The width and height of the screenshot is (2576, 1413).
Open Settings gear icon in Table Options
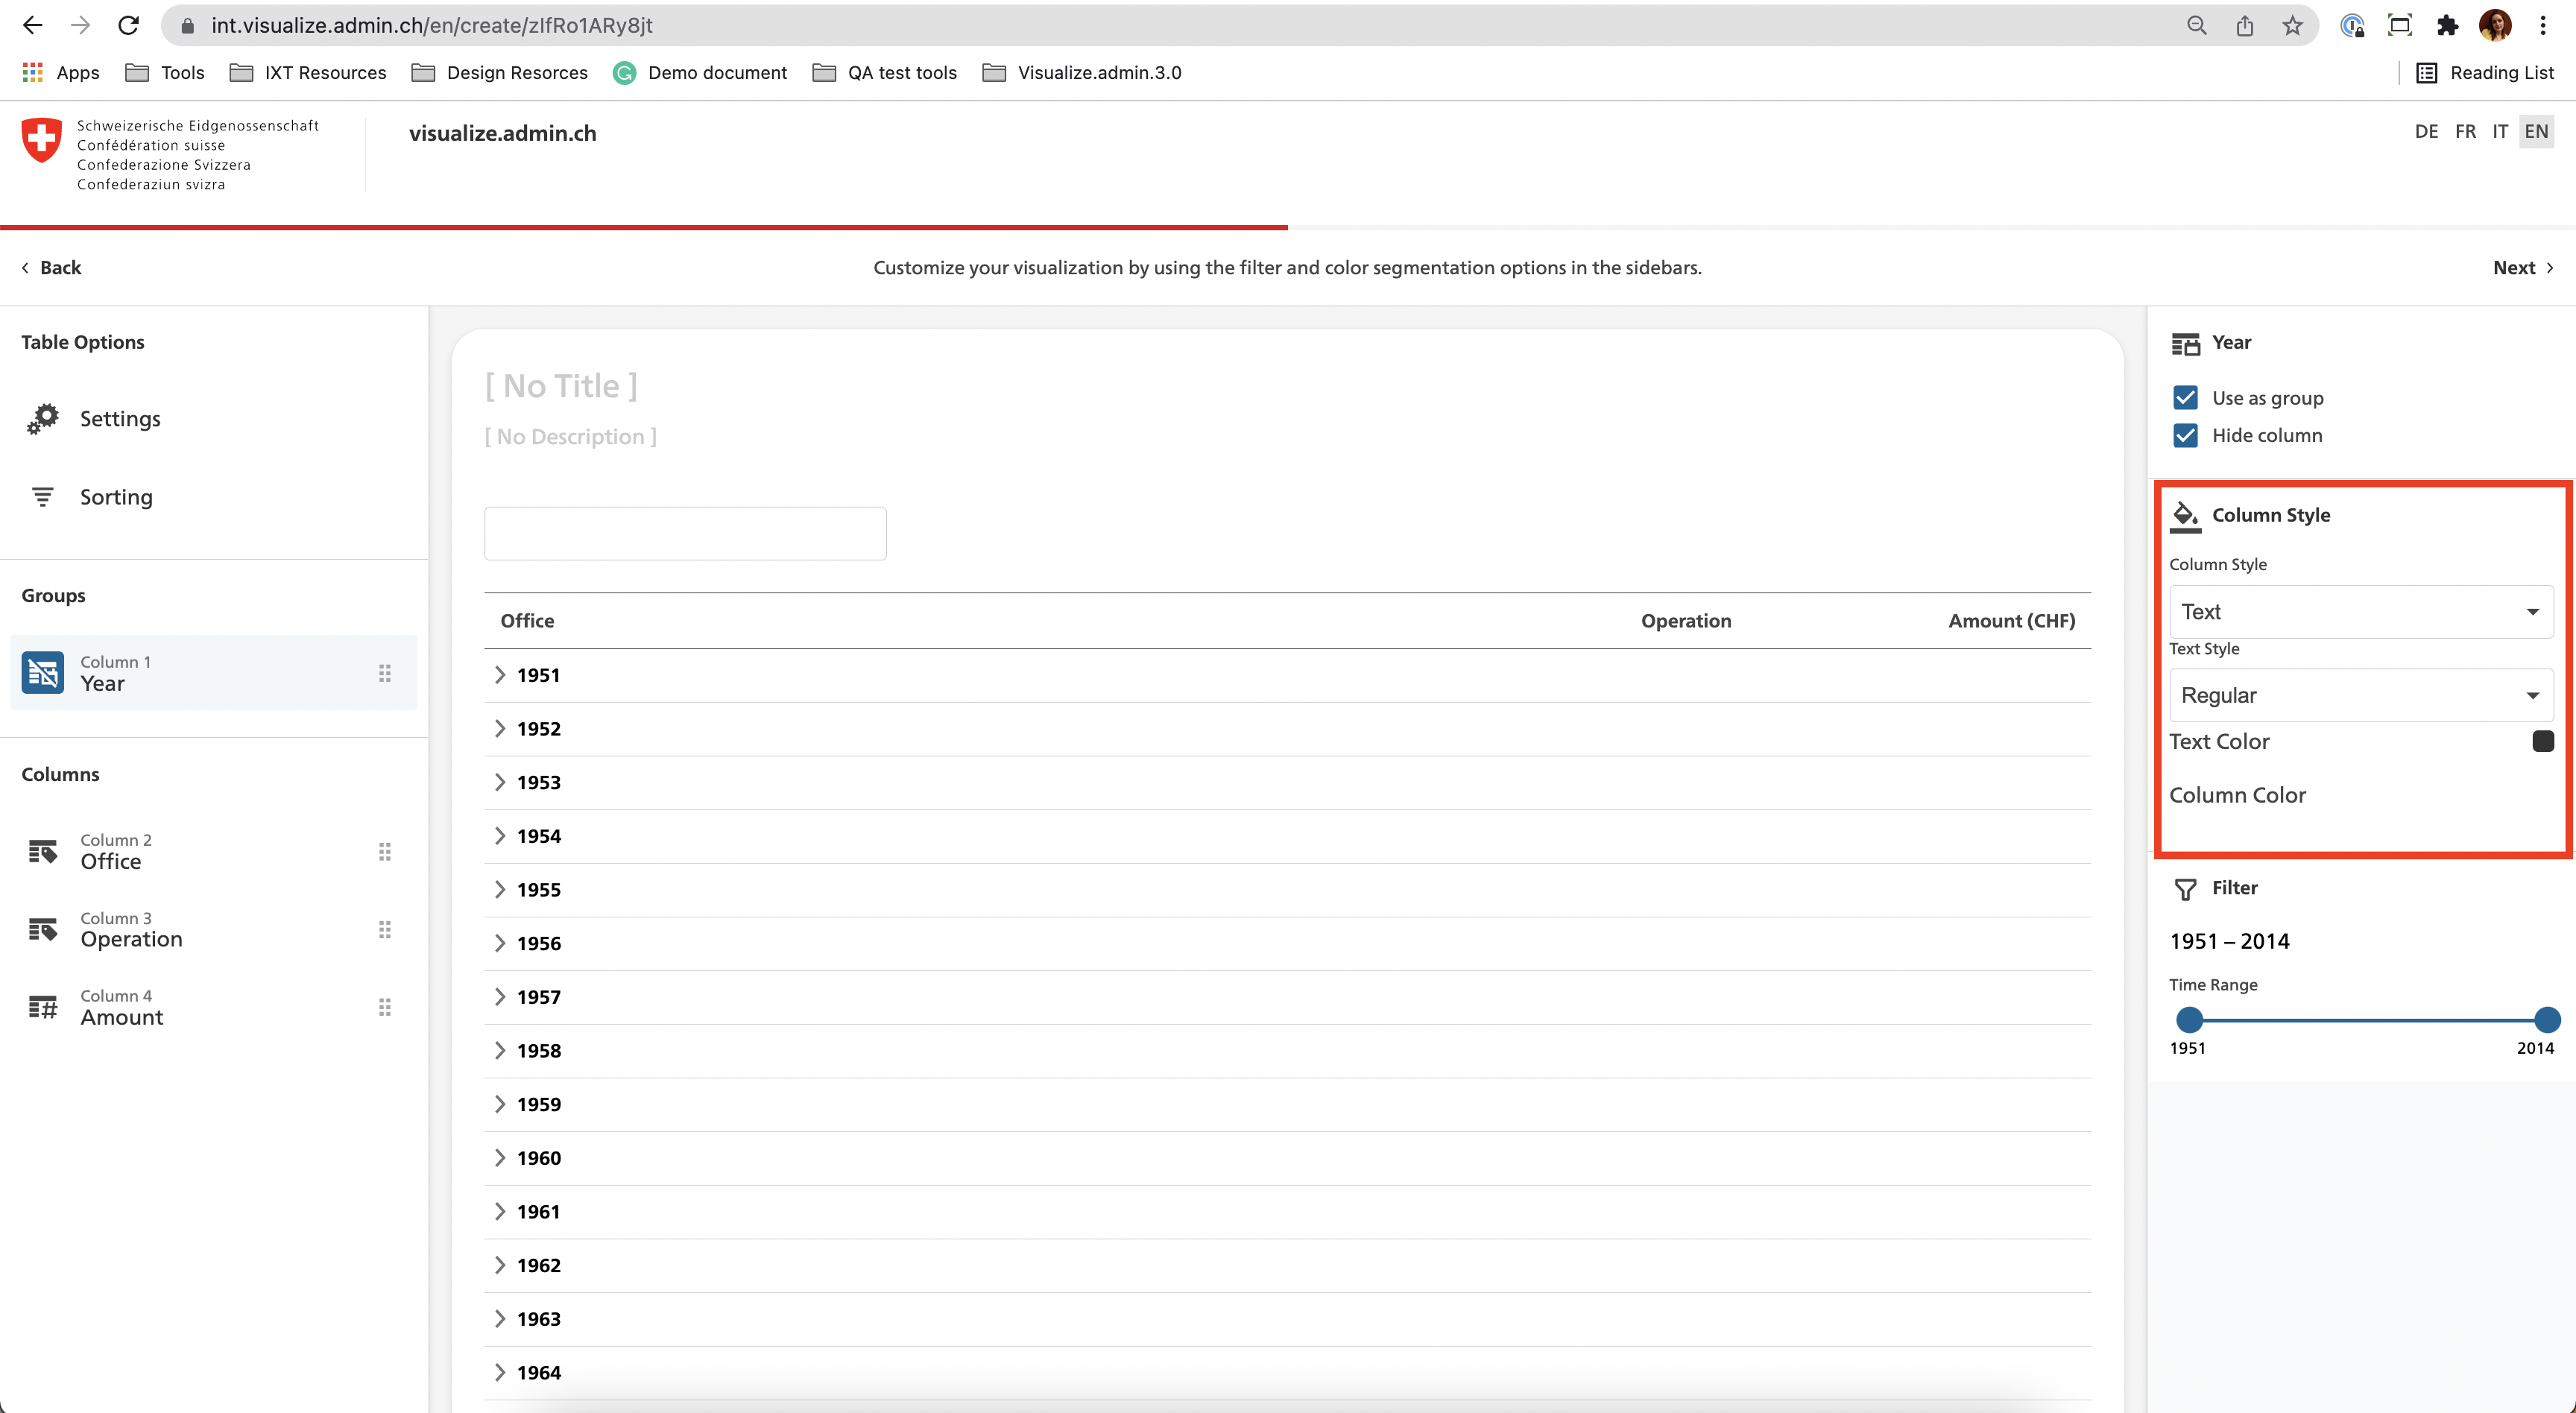tap(43, 418)
